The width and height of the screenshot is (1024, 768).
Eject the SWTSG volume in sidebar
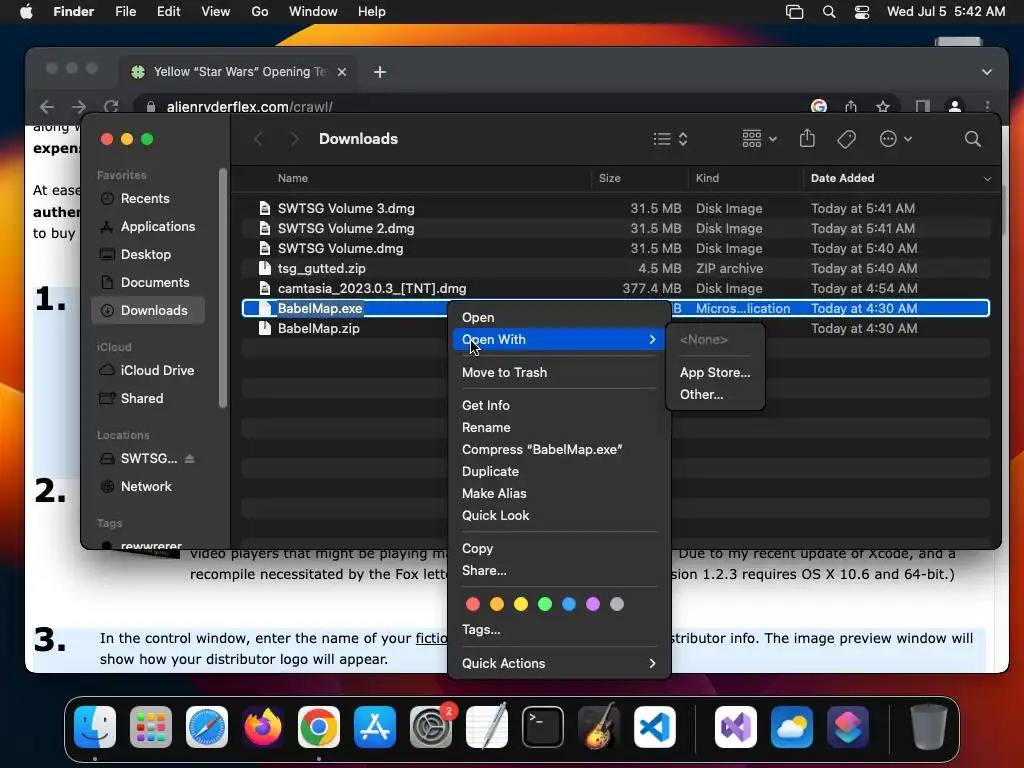(189, 458)
